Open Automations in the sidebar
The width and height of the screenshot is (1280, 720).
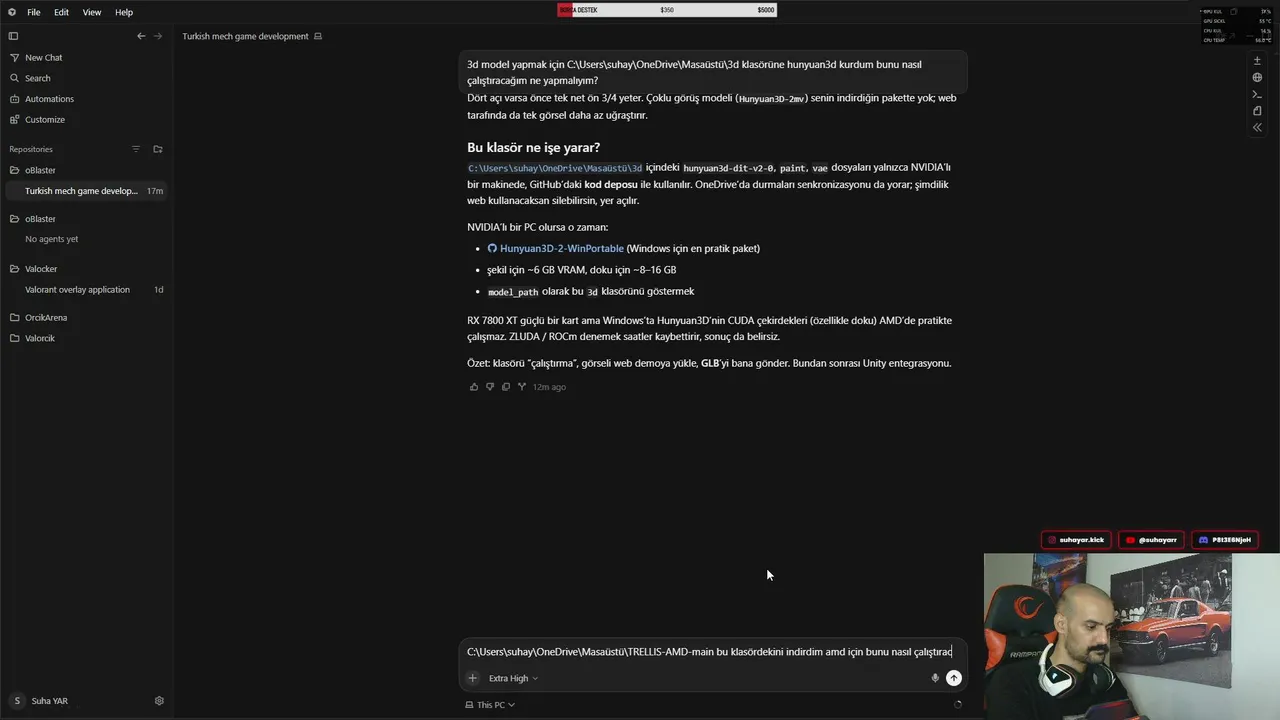point(86,99)
